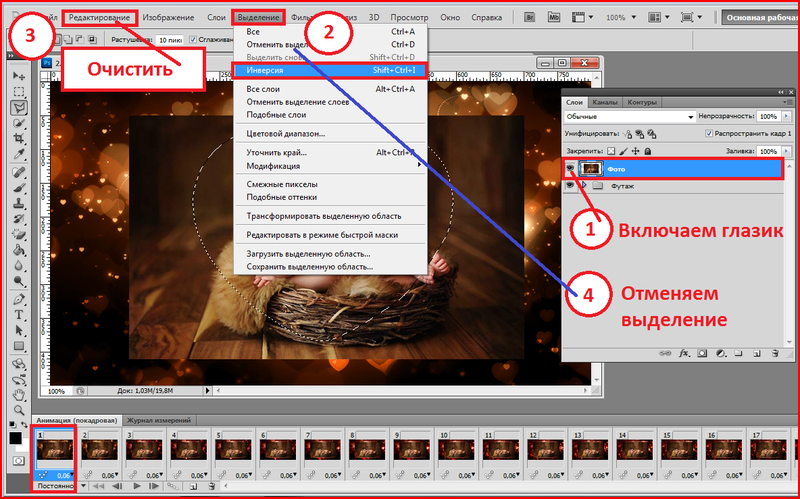
Task: Select the Eraser tool
Action: (x=19, y=235)
